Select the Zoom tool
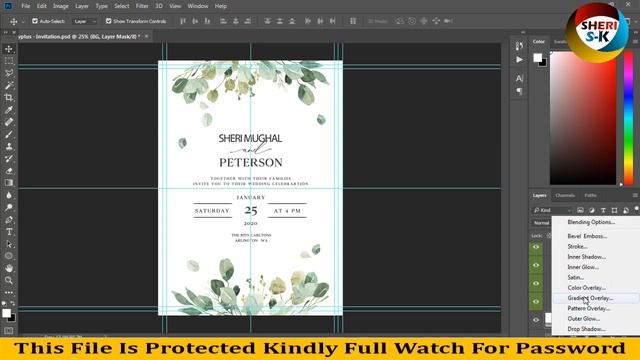 [9, 280]
